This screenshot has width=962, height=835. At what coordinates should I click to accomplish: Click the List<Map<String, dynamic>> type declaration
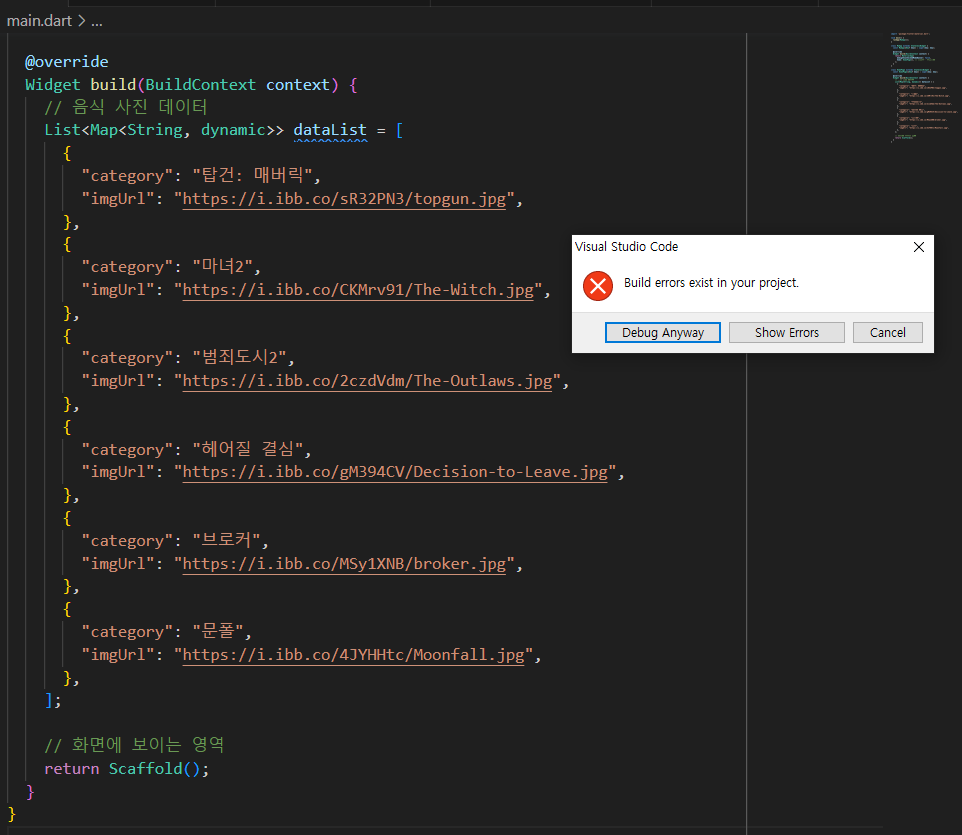[164, 130]
